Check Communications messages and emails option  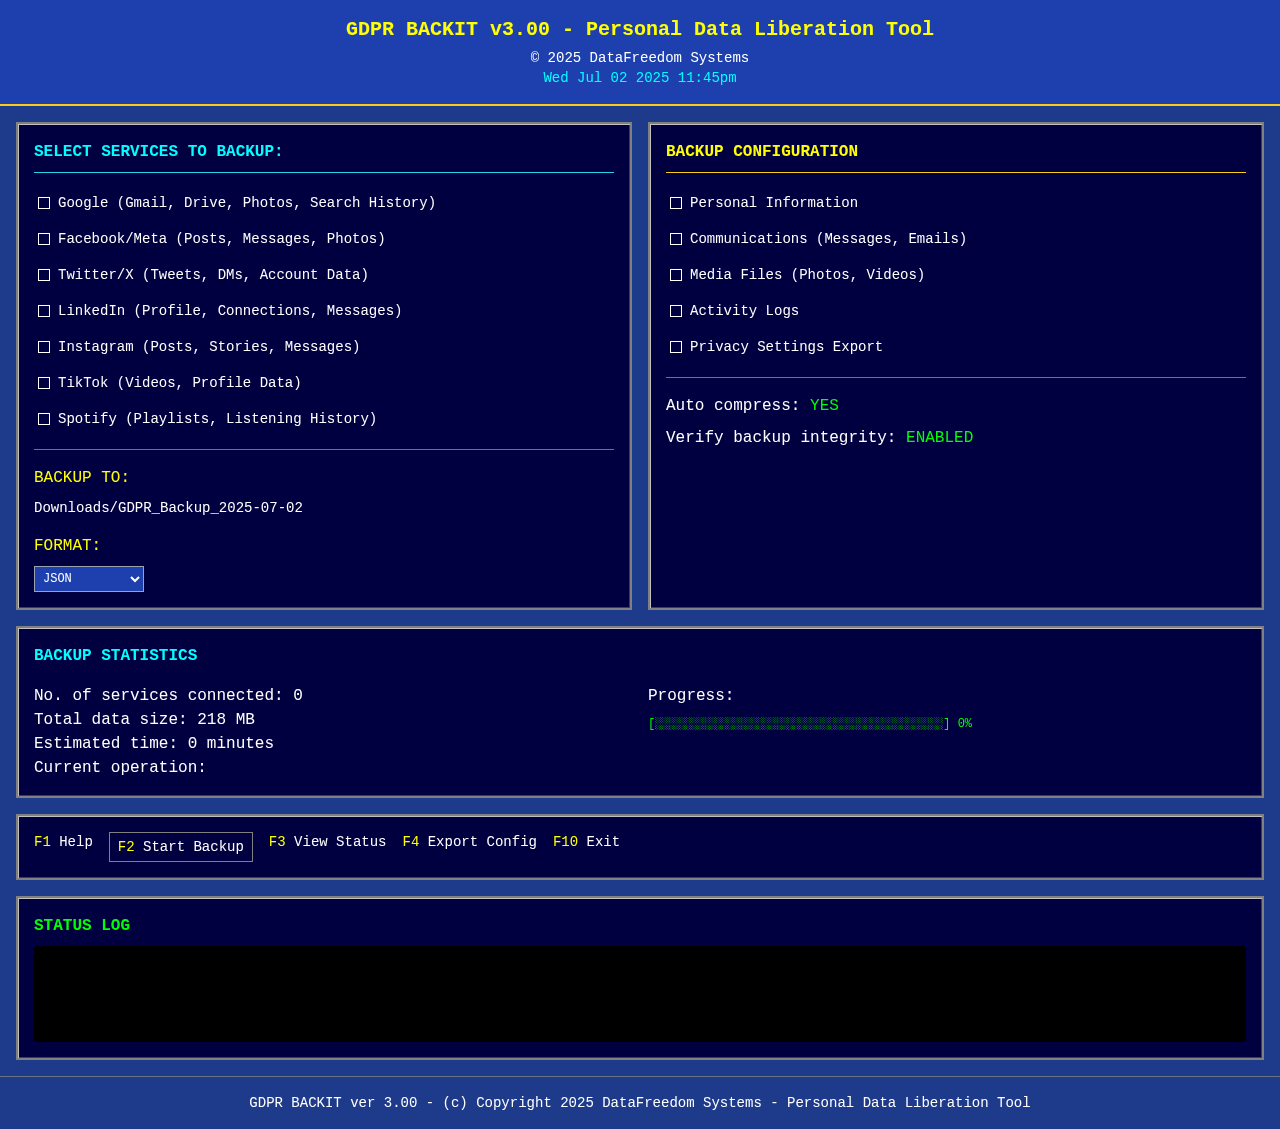[674, 237]
